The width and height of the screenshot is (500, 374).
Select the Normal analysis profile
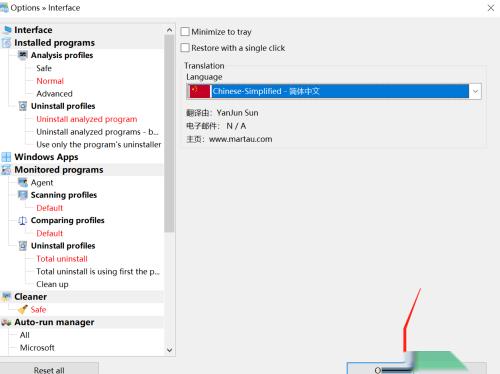click(50, 81)
